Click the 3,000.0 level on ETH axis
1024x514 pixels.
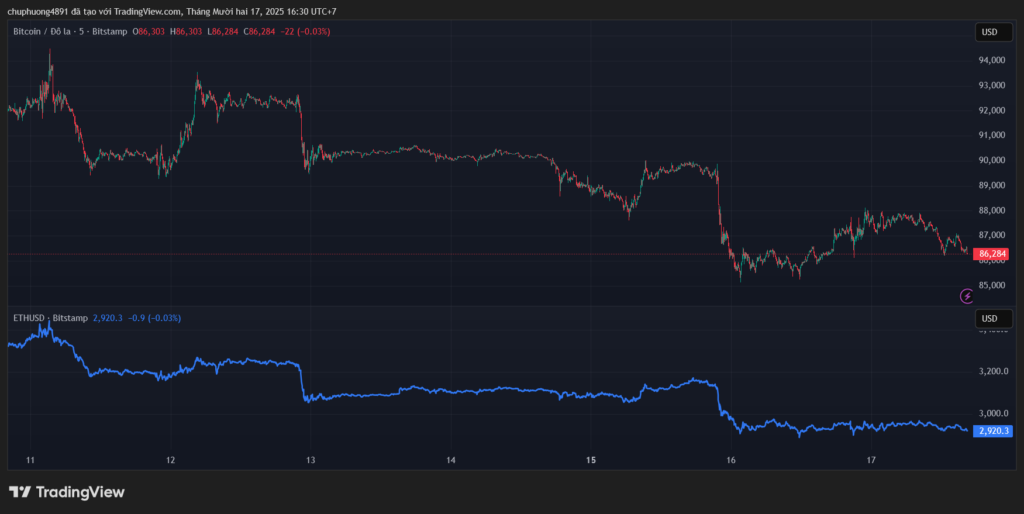993,413
